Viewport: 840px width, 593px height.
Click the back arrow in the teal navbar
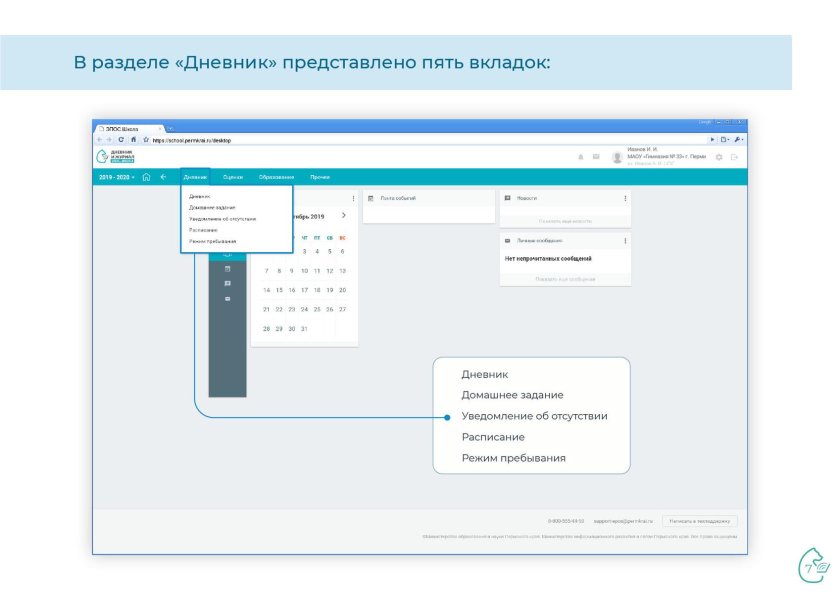(163, 175)
